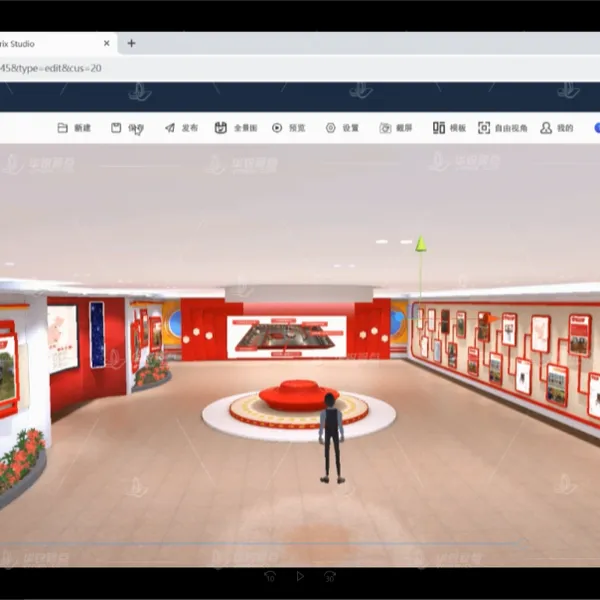Open the 我的 (My account) user menu
This screenshot has width=600, height=600.
[x=556, y=128]
